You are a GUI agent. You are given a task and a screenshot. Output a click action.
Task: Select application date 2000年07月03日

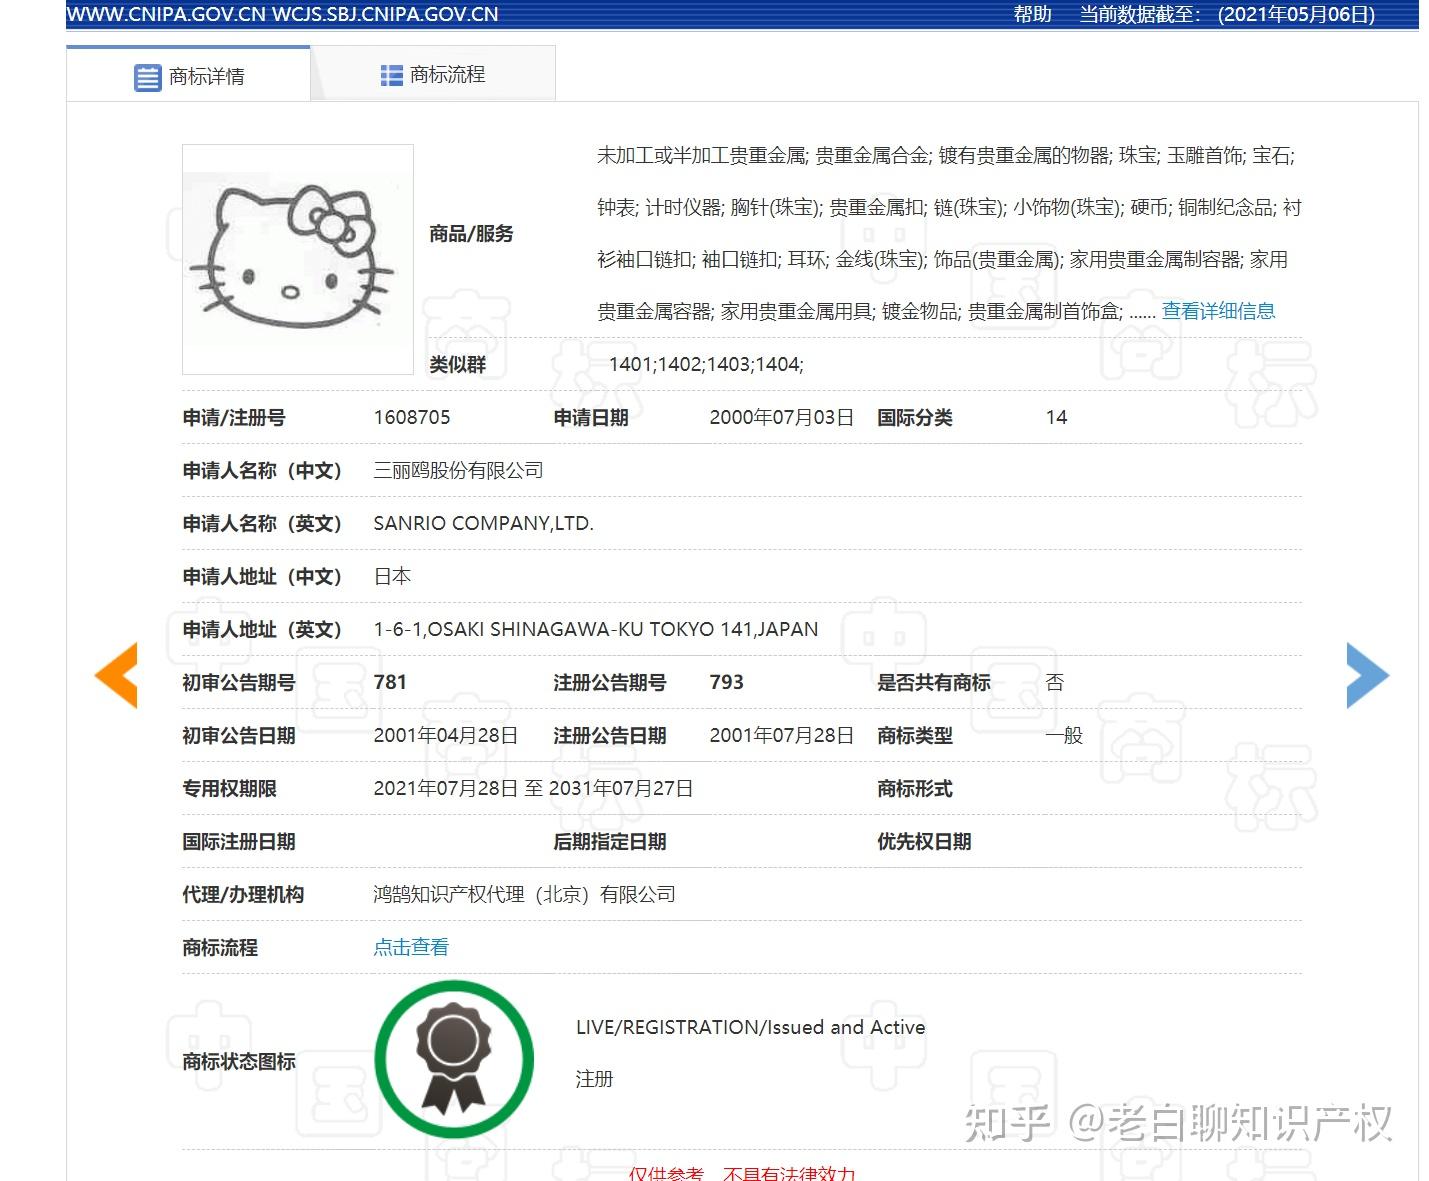[x=782, y=417]
